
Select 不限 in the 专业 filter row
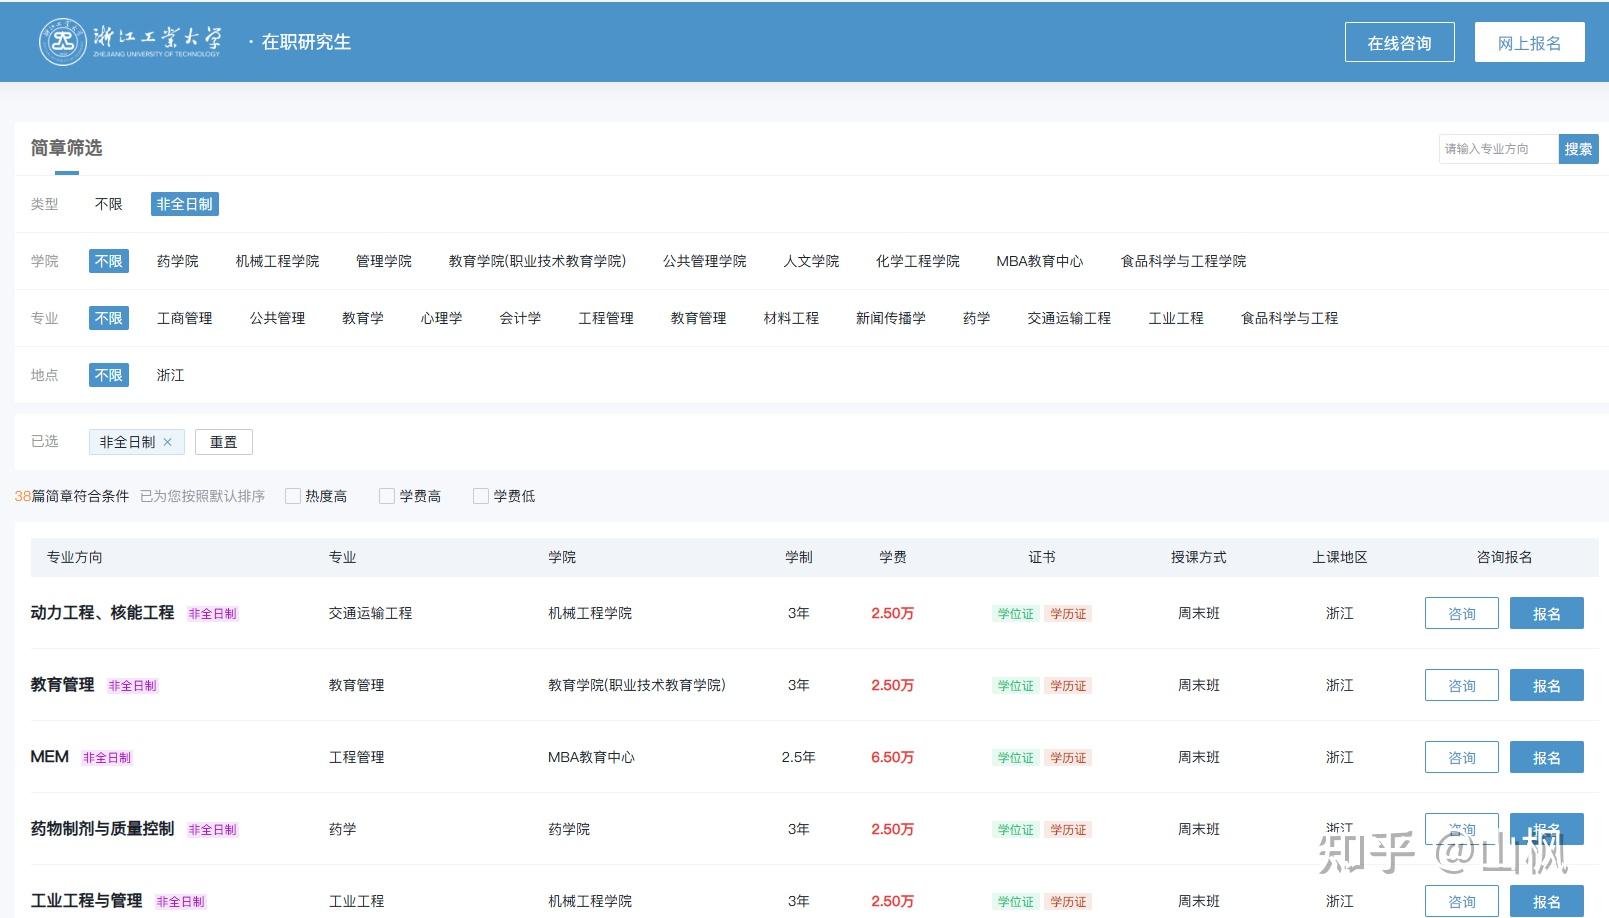pos(108,318)
